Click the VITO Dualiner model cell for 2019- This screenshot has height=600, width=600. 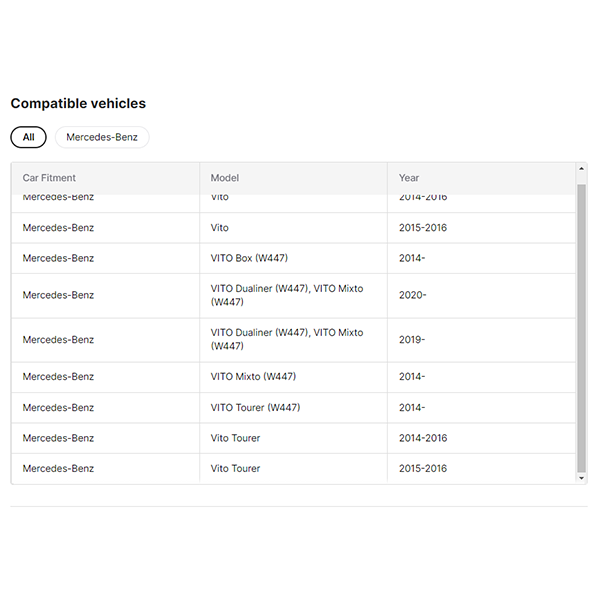[286, 340]
